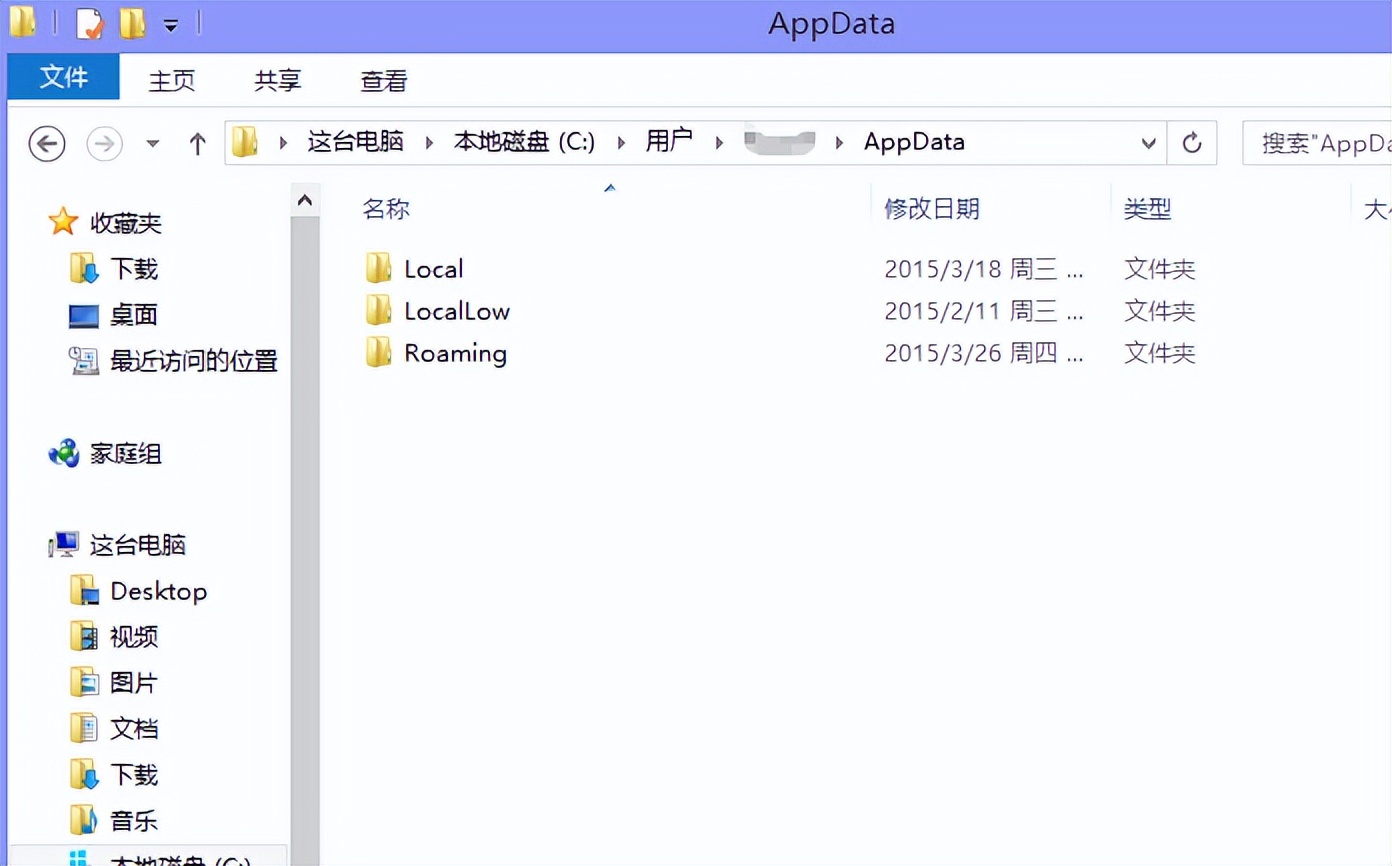The image size is (1392, 866).
Task: Click AppData in the address path
Action: tap(914, 142)
